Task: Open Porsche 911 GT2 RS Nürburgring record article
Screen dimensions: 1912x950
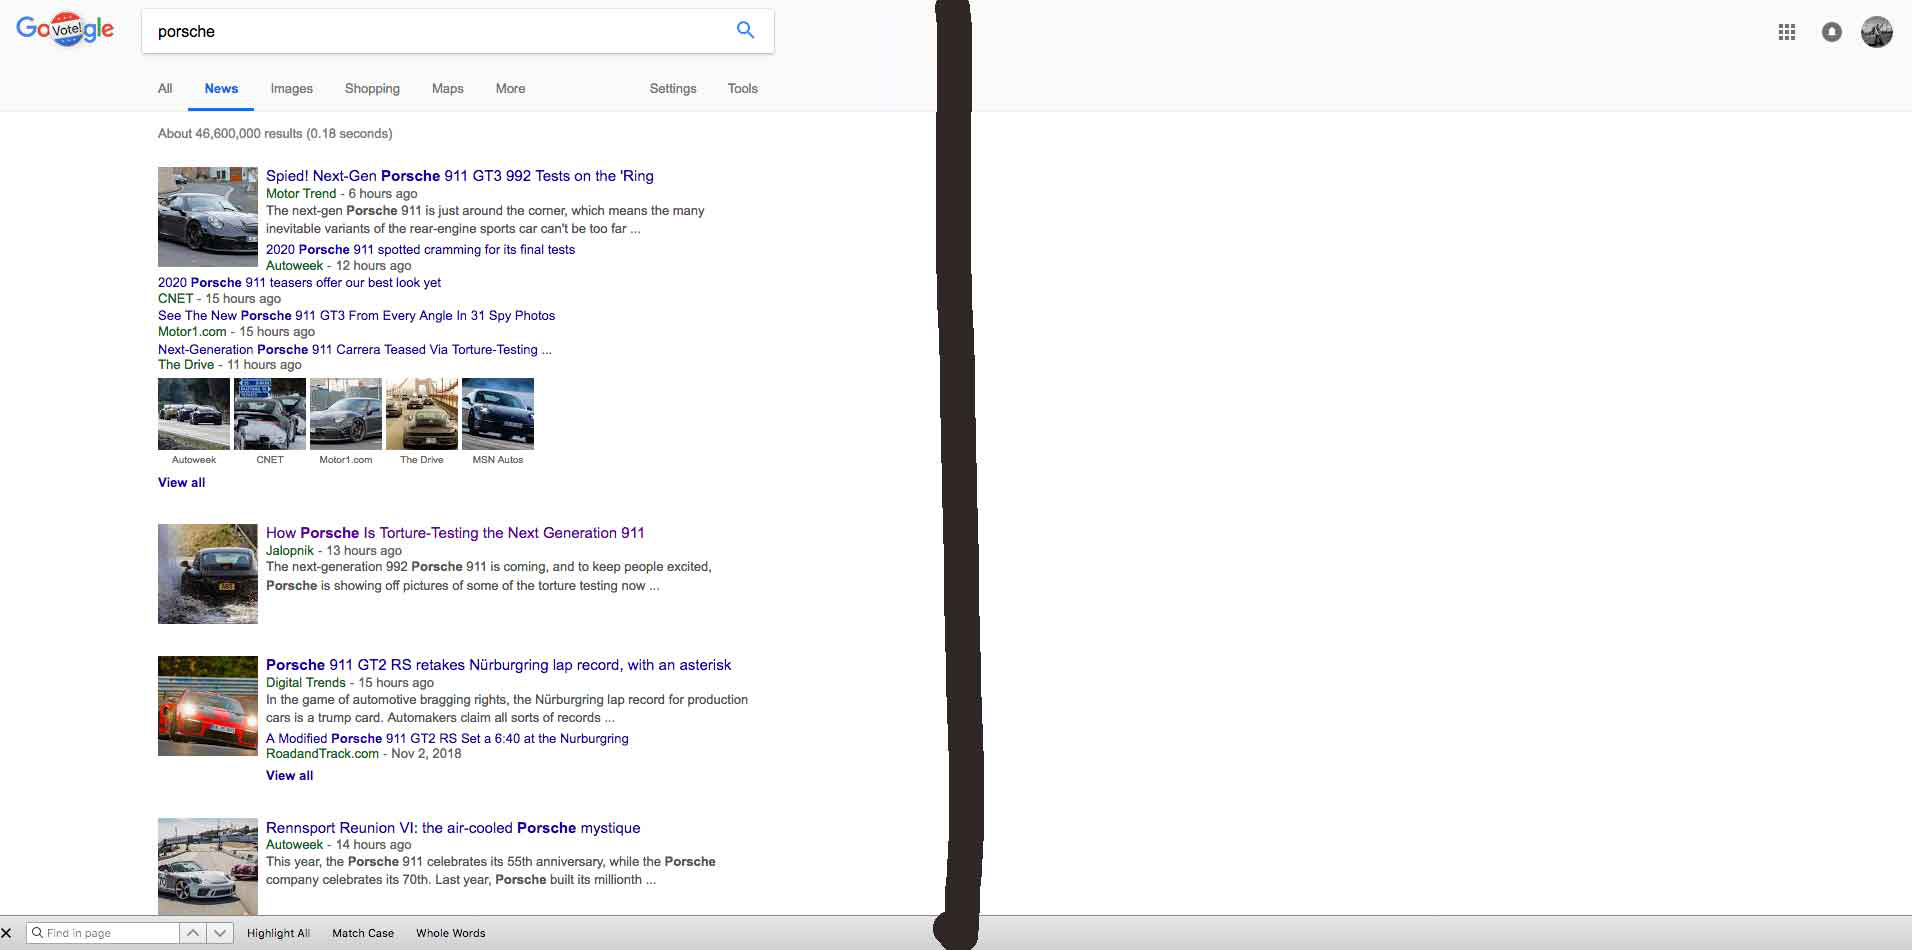Action: tap(498, 665)
